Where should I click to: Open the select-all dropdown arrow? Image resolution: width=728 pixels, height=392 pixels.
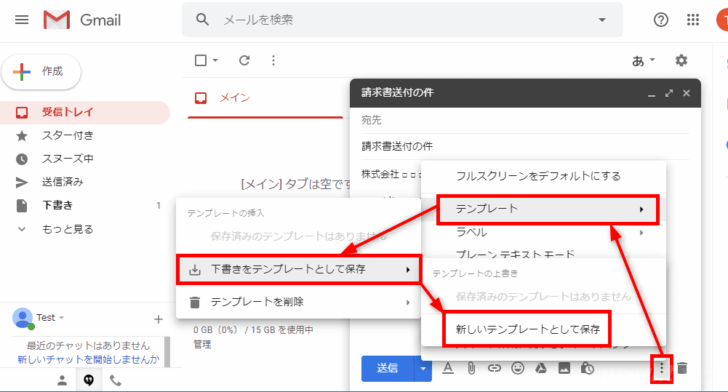(215, 60)
